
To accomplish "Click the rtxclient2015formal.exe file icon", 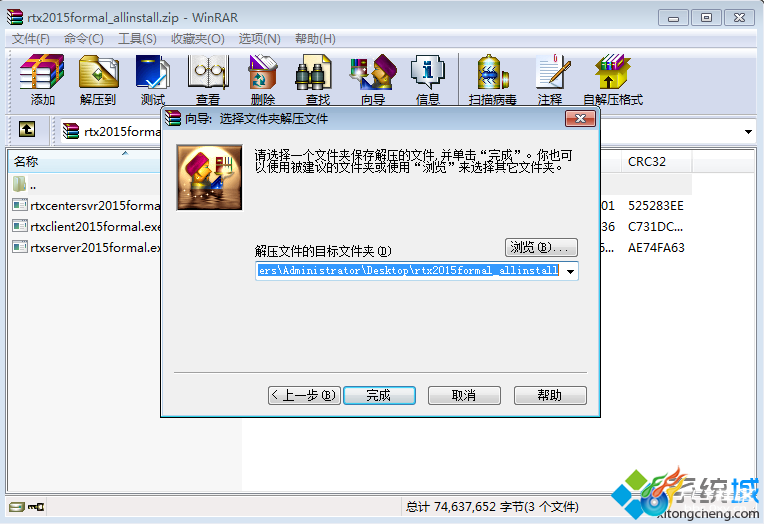I will point(20,226).
